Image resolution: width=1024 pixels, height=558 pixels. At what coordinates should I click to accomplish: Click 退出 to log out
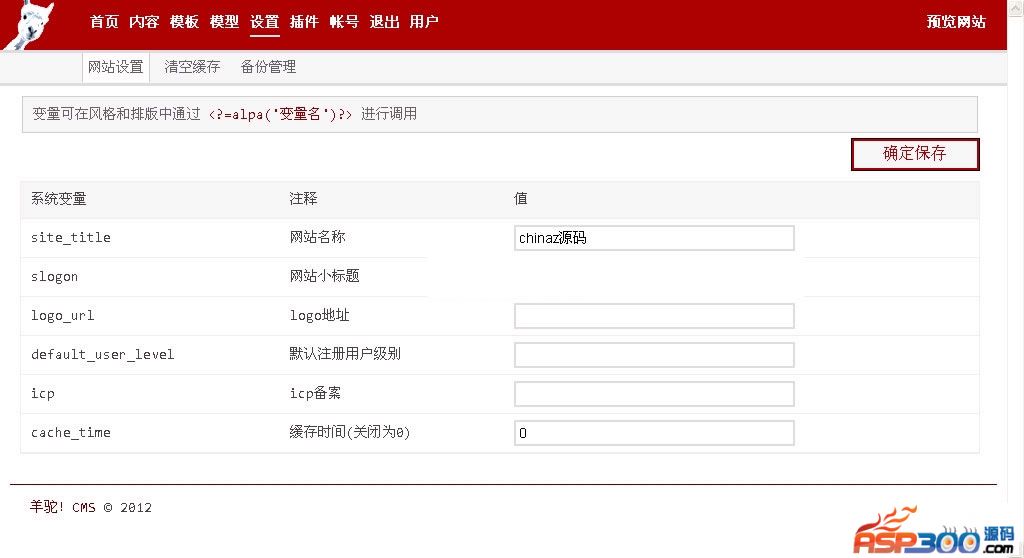click(x=384, y=22)
